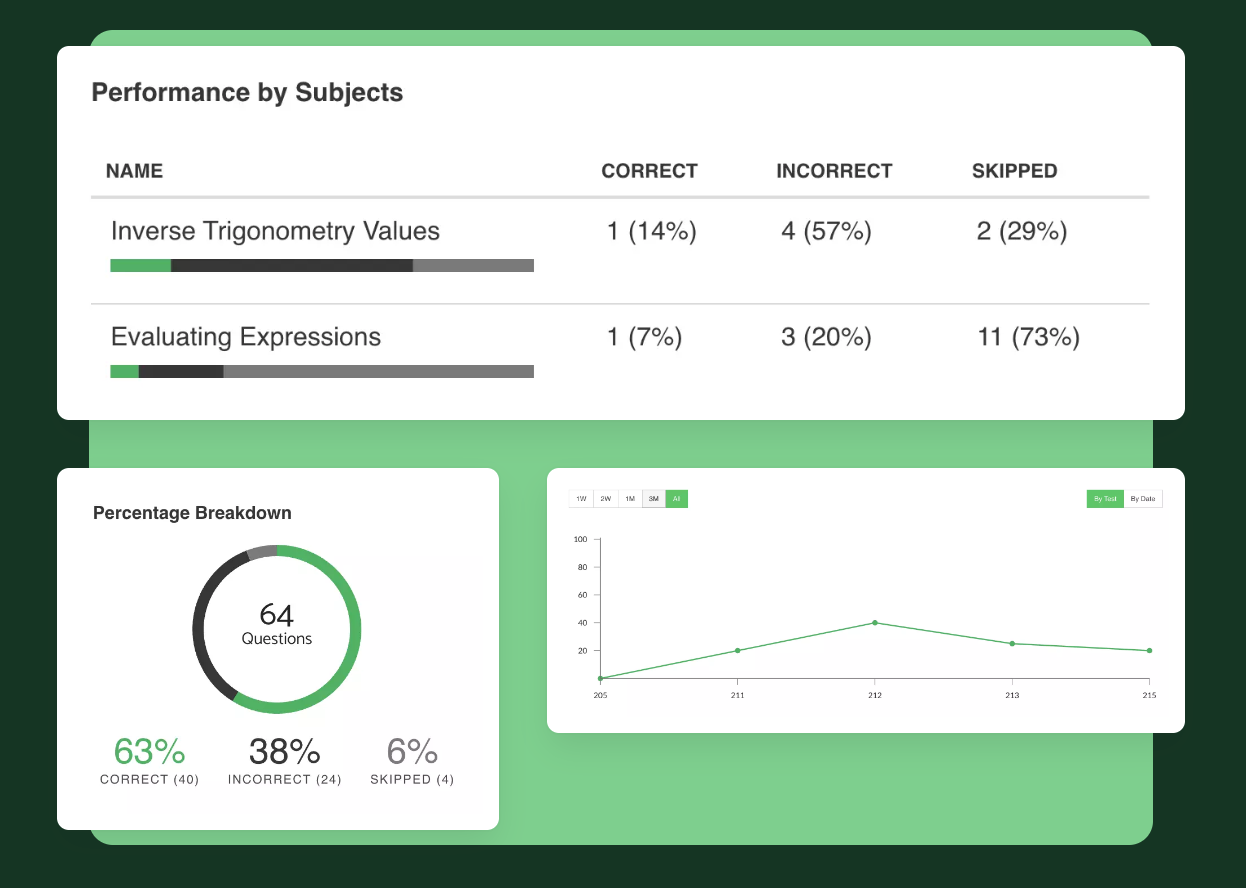1246x888 pixels.
Task: Click the progress bar under Evaluating Expressions
Action: pos(322,372)
